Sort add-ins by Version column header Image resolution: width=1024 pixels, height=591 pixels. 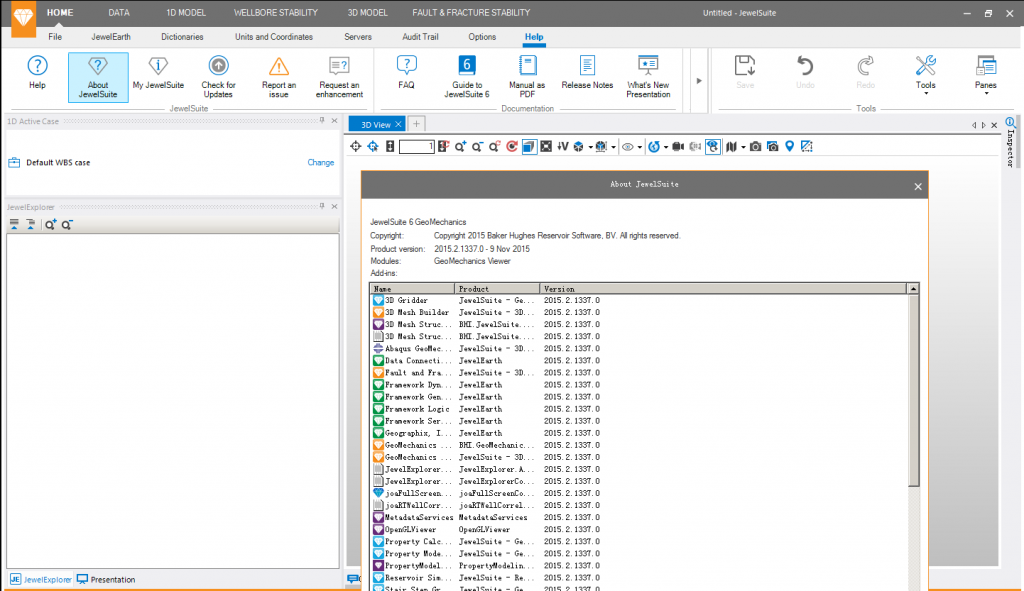coord(724,289)
